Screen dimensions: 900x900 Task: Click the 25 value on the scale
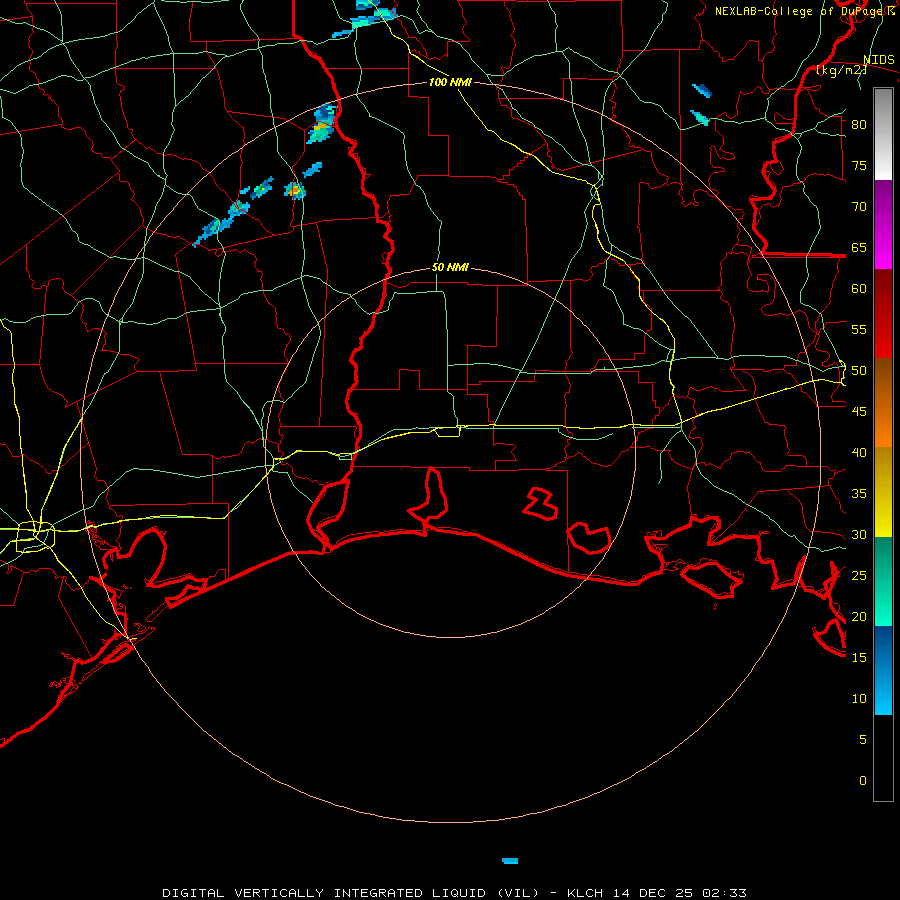[x=859, y=576]
